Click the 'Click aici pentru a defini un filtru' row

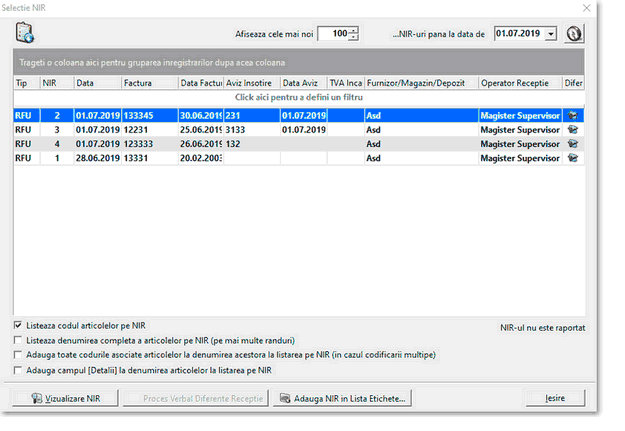(x=299, y=97)
